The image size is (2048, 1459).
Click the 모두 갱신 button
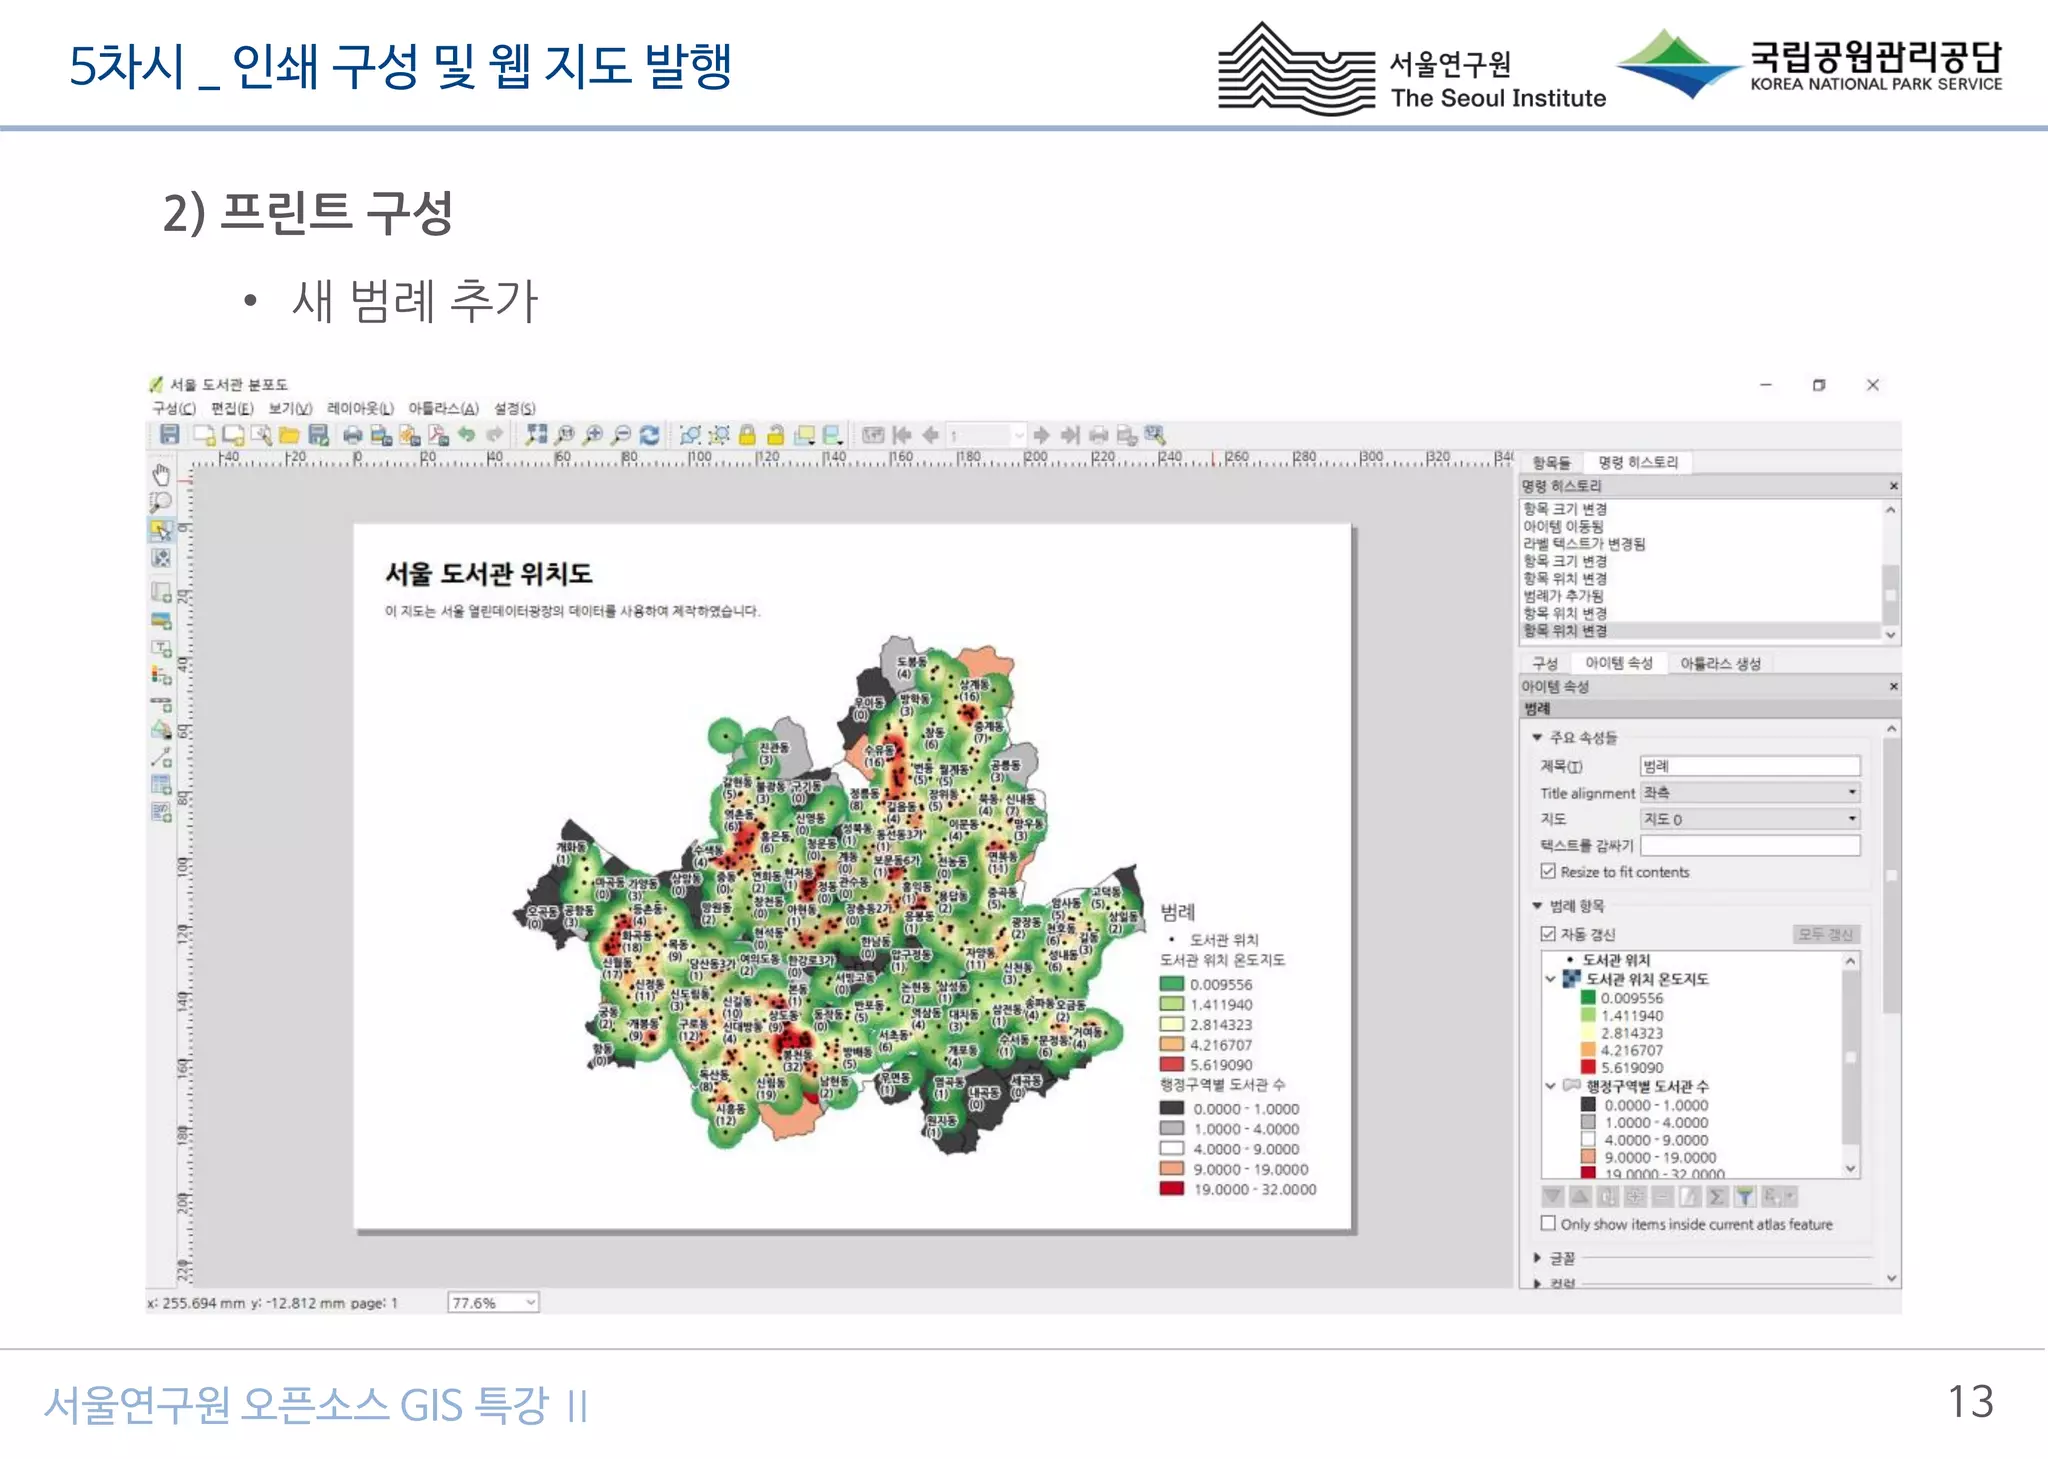1825,934
